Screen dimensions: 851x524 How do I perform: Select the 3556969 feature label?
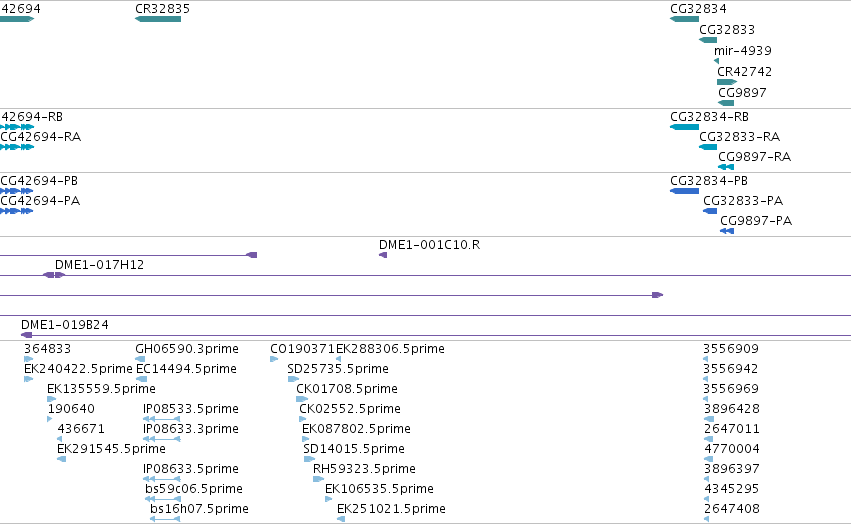731,389
